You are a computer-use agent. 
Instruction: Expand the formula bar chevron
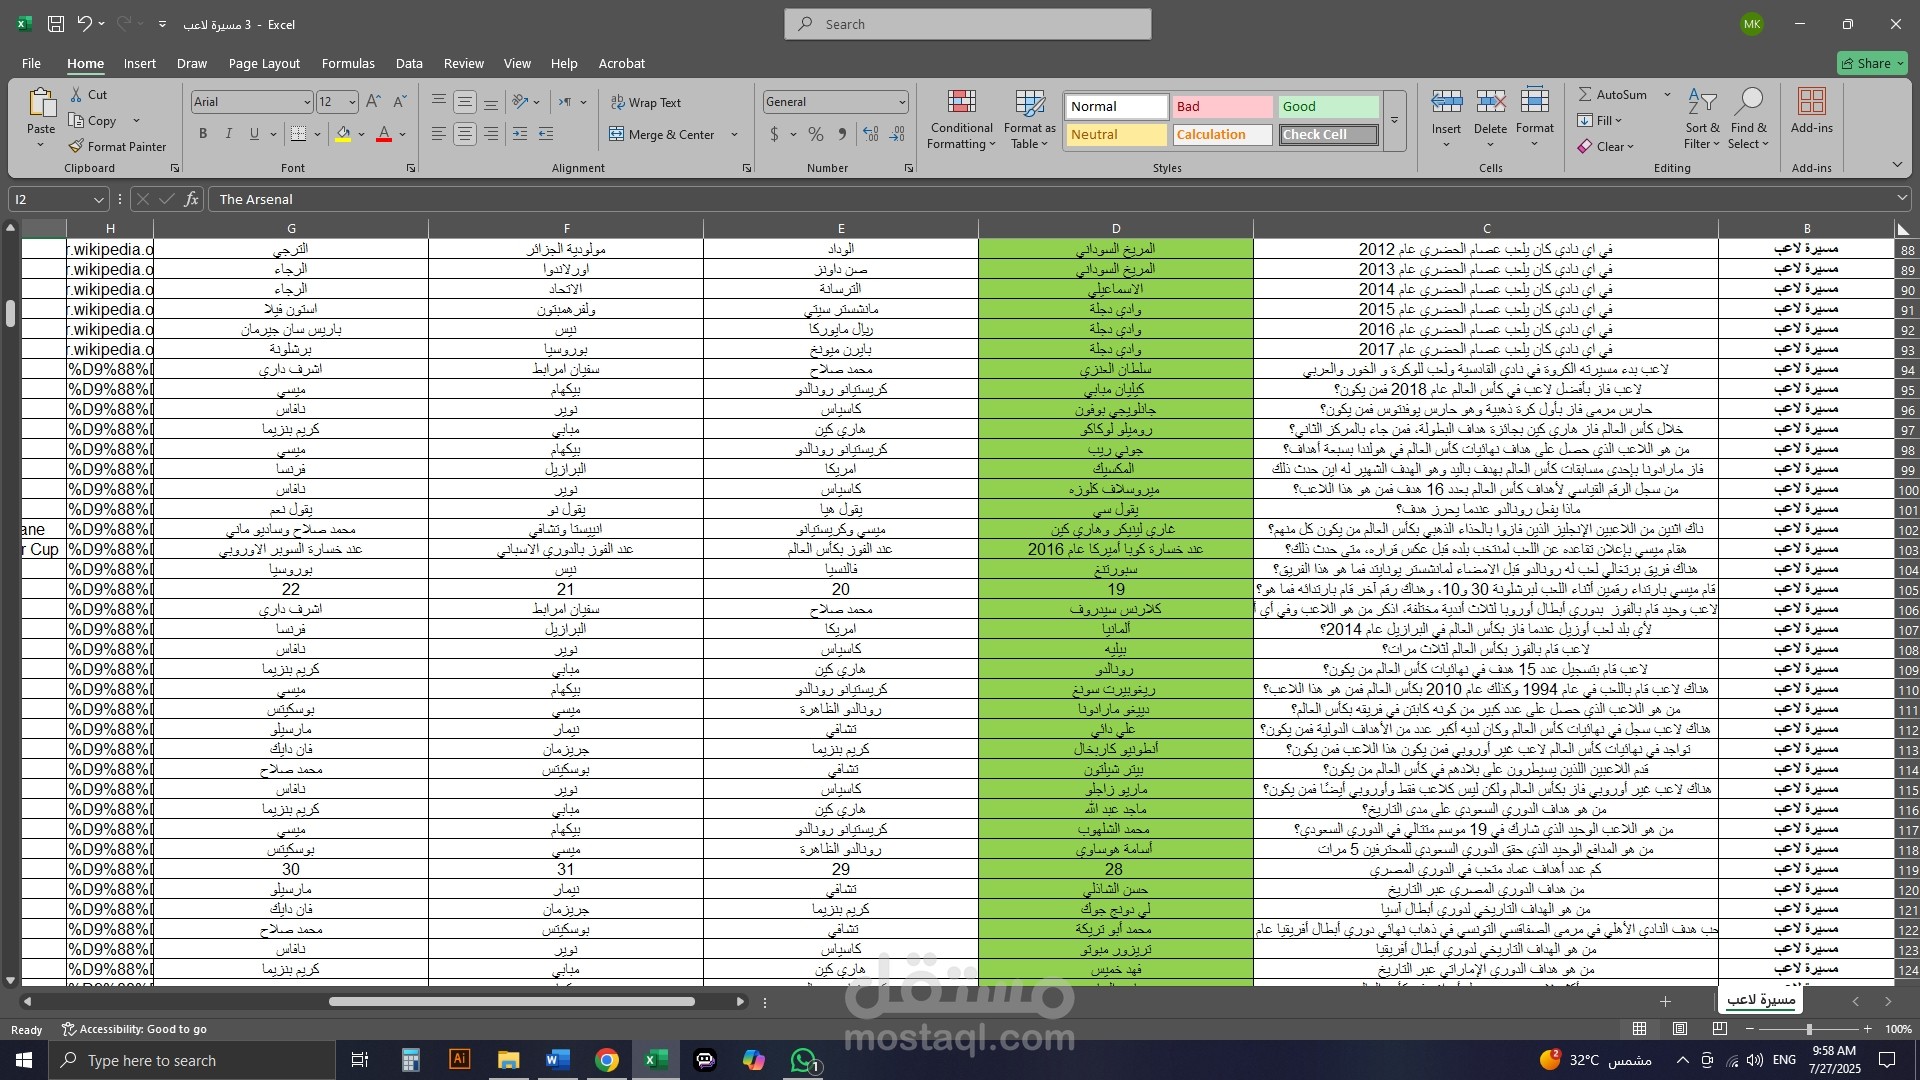1901,199
